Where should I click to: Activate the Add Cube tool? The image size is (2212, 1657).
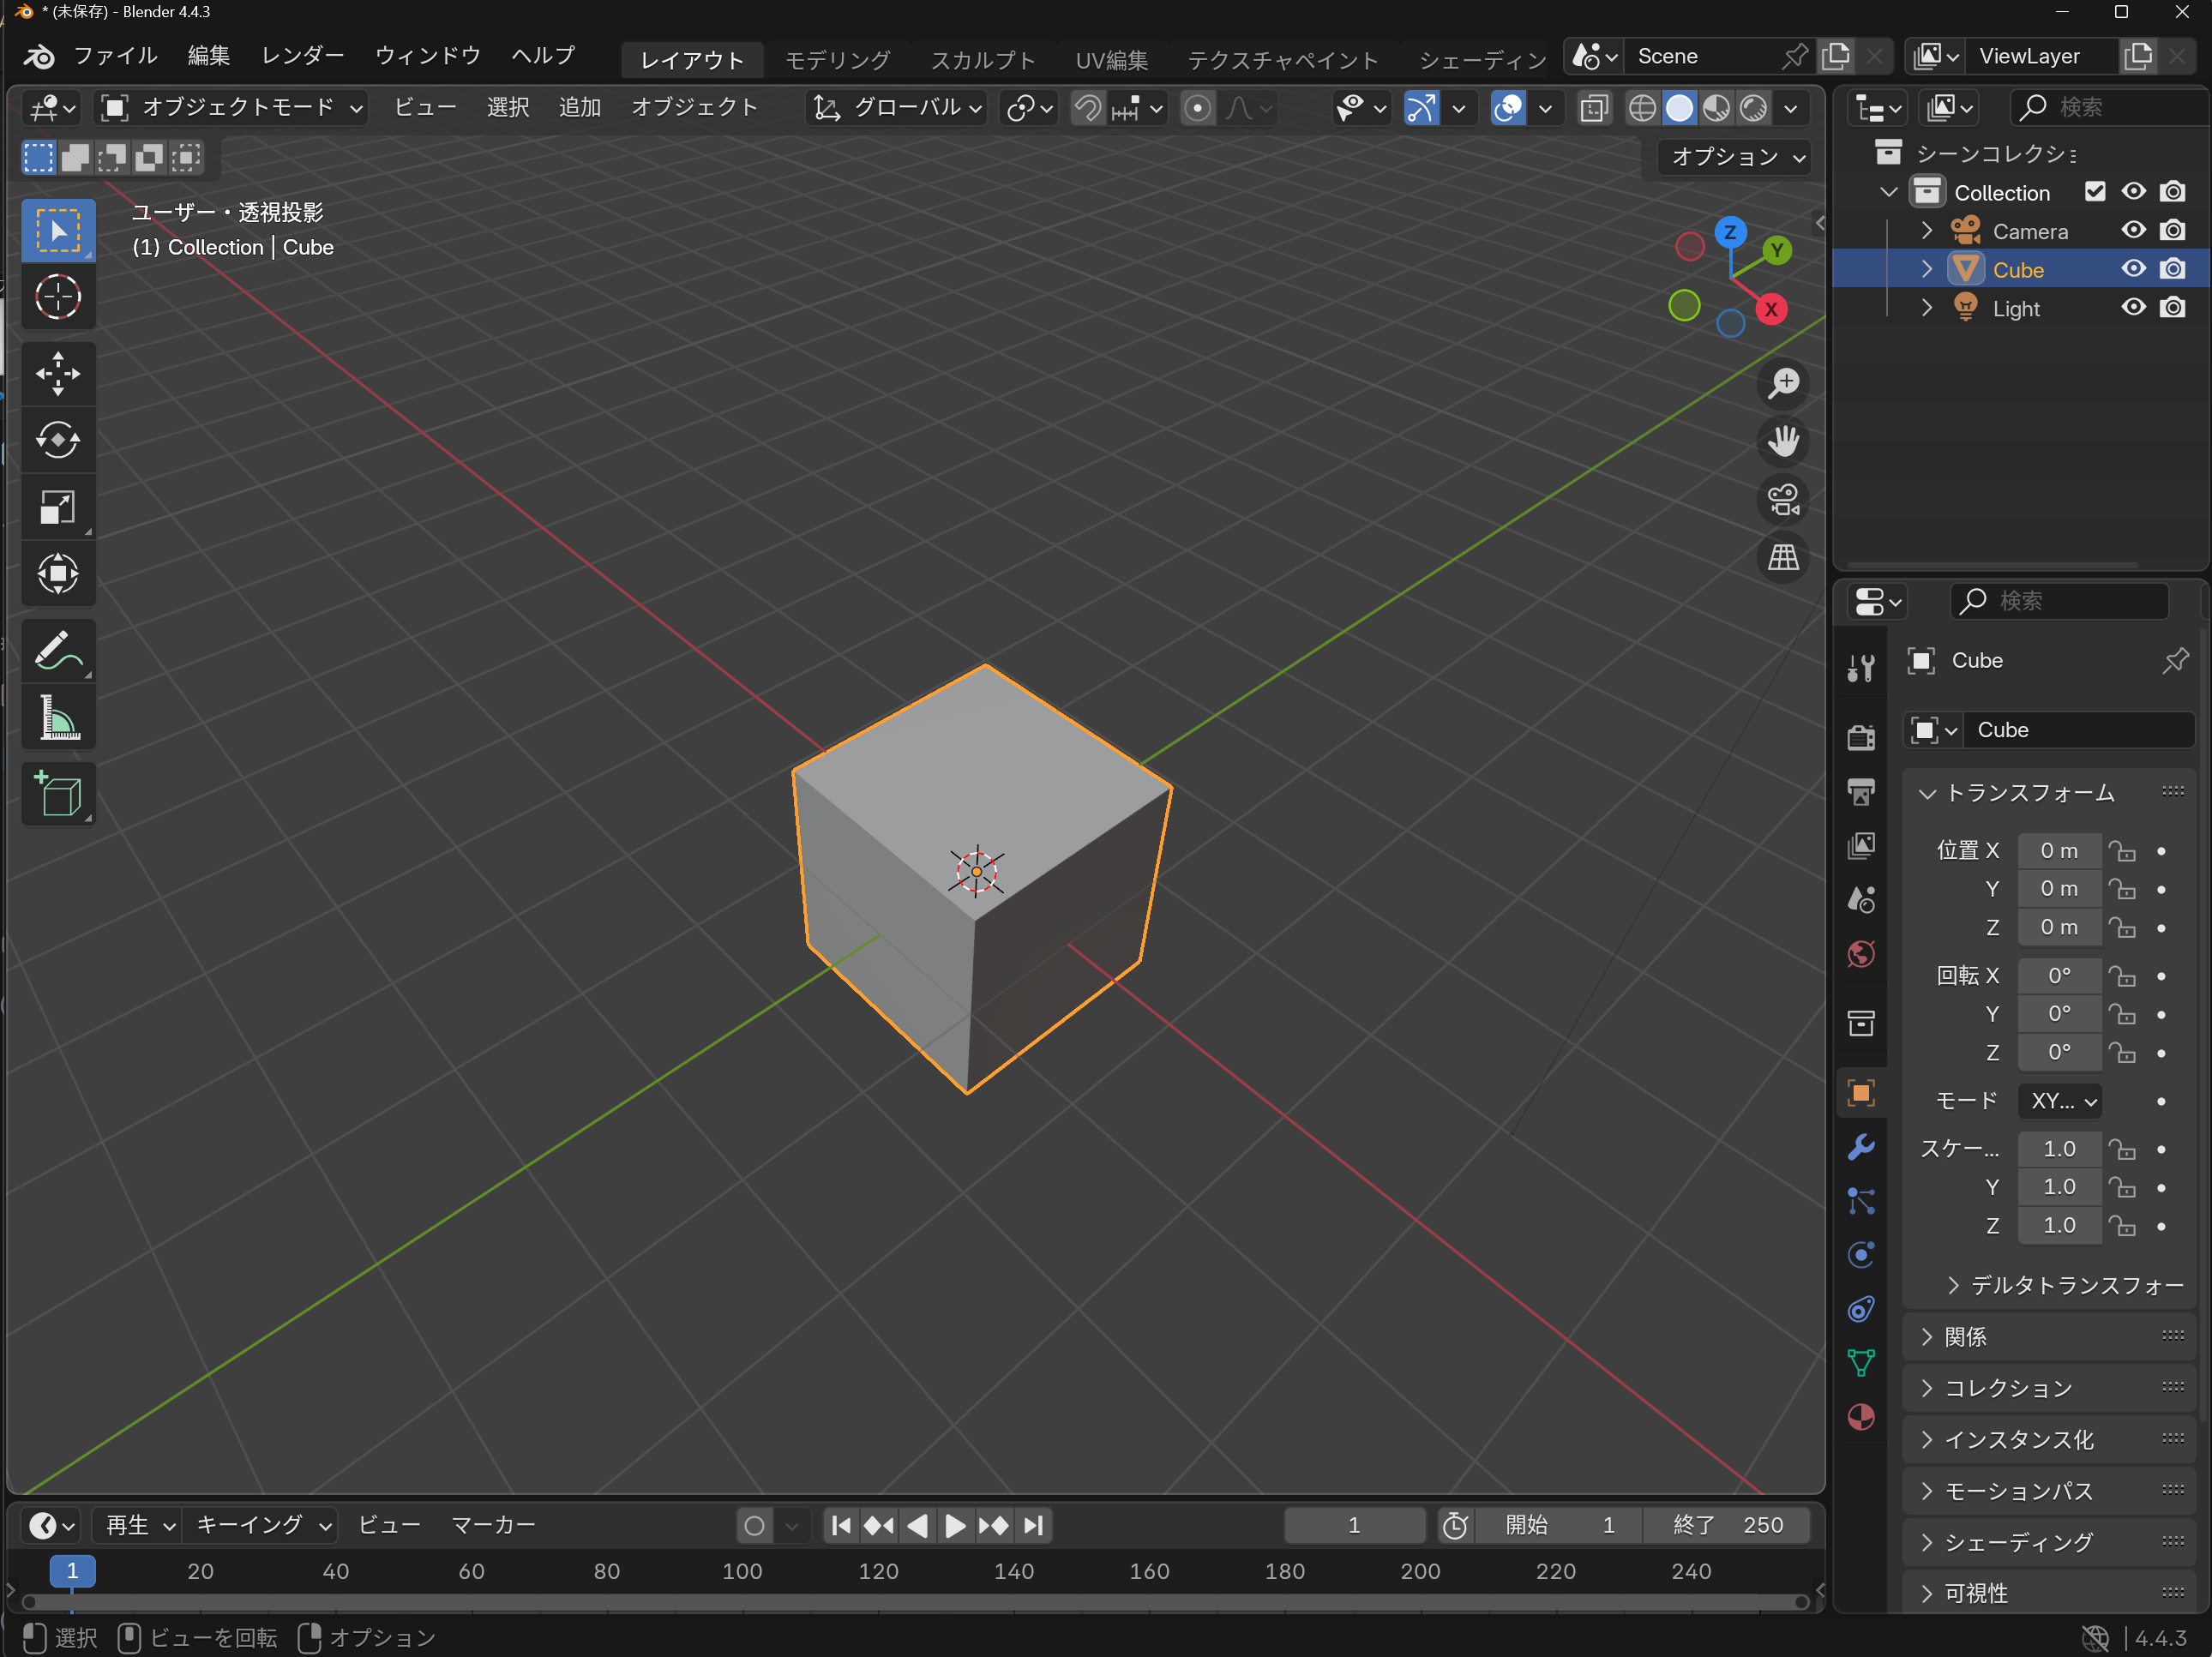point(58,794)
